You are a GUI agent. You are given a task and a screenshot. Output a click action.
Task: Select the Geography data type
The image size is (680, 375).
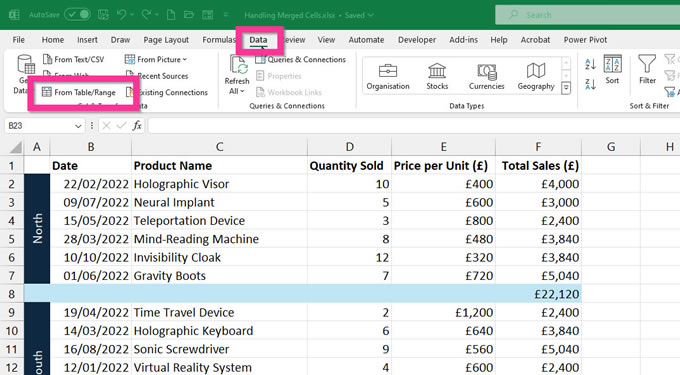click(536, 76)
